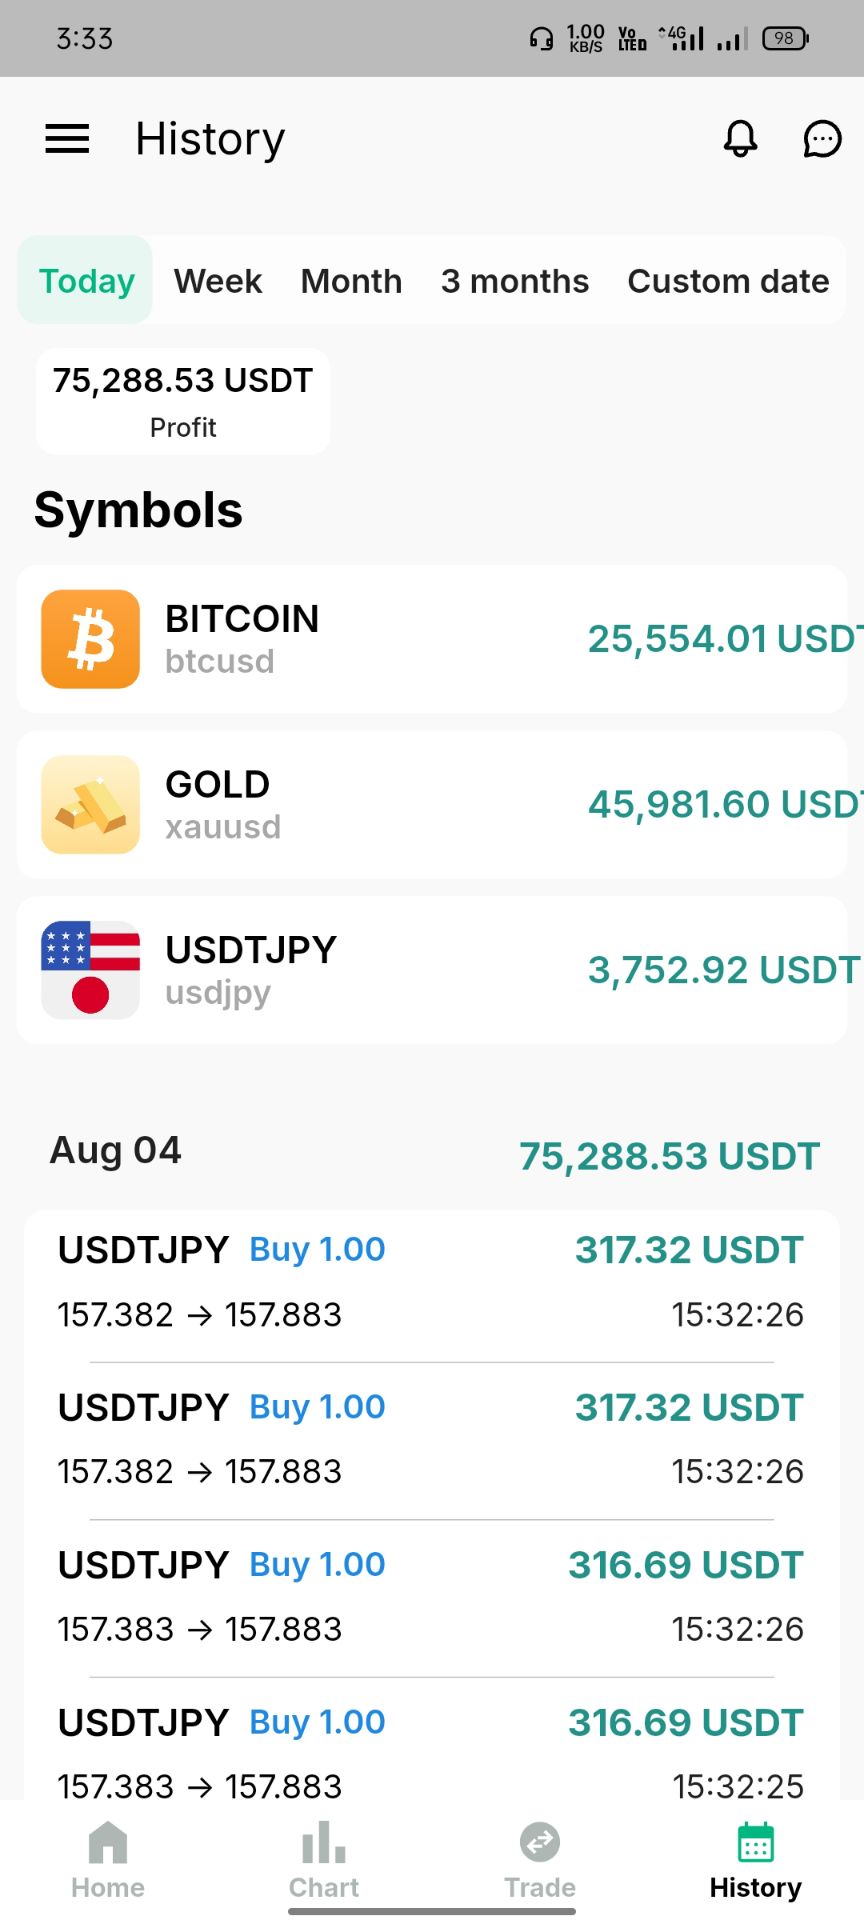This screenshot has height=1920, width=864.
Task: Choose Custom date range
Action: click(x=728, y=281)
